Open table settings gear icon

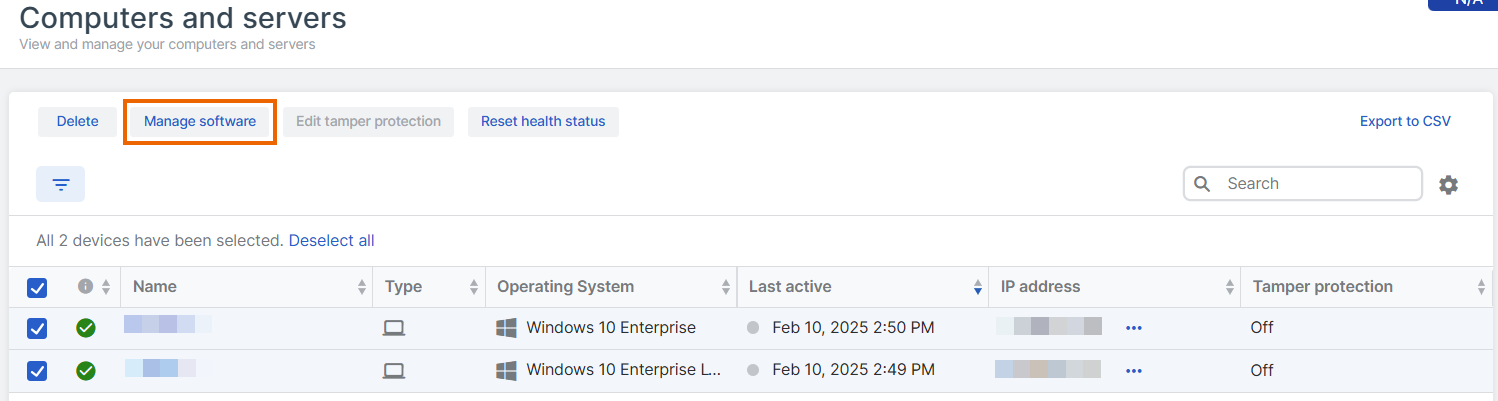click(x=1448, y=184)
